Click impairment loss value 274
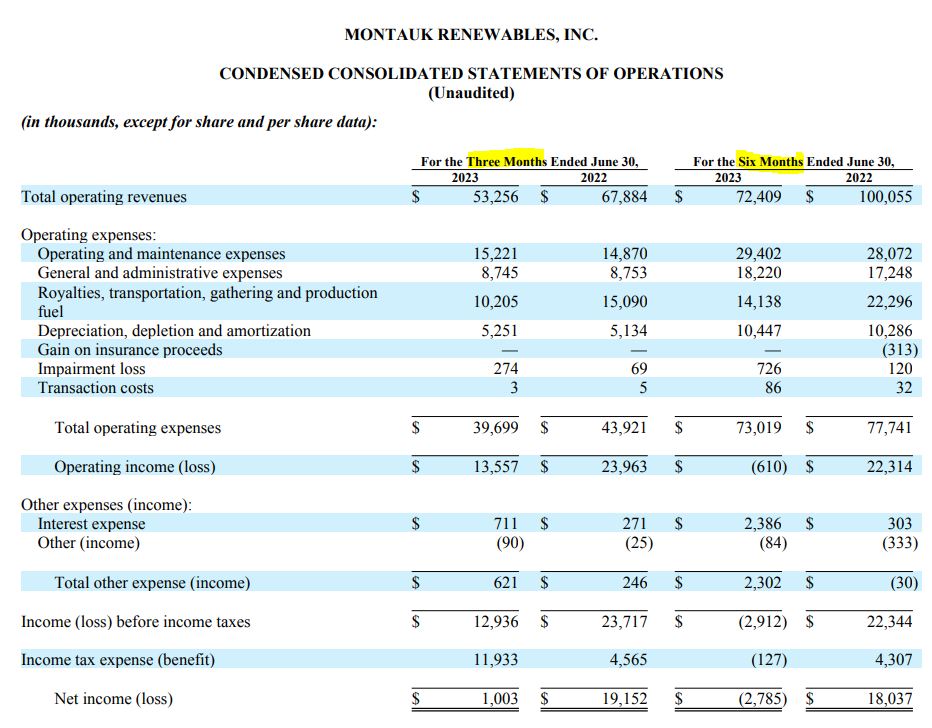 (x=506, y=369)
